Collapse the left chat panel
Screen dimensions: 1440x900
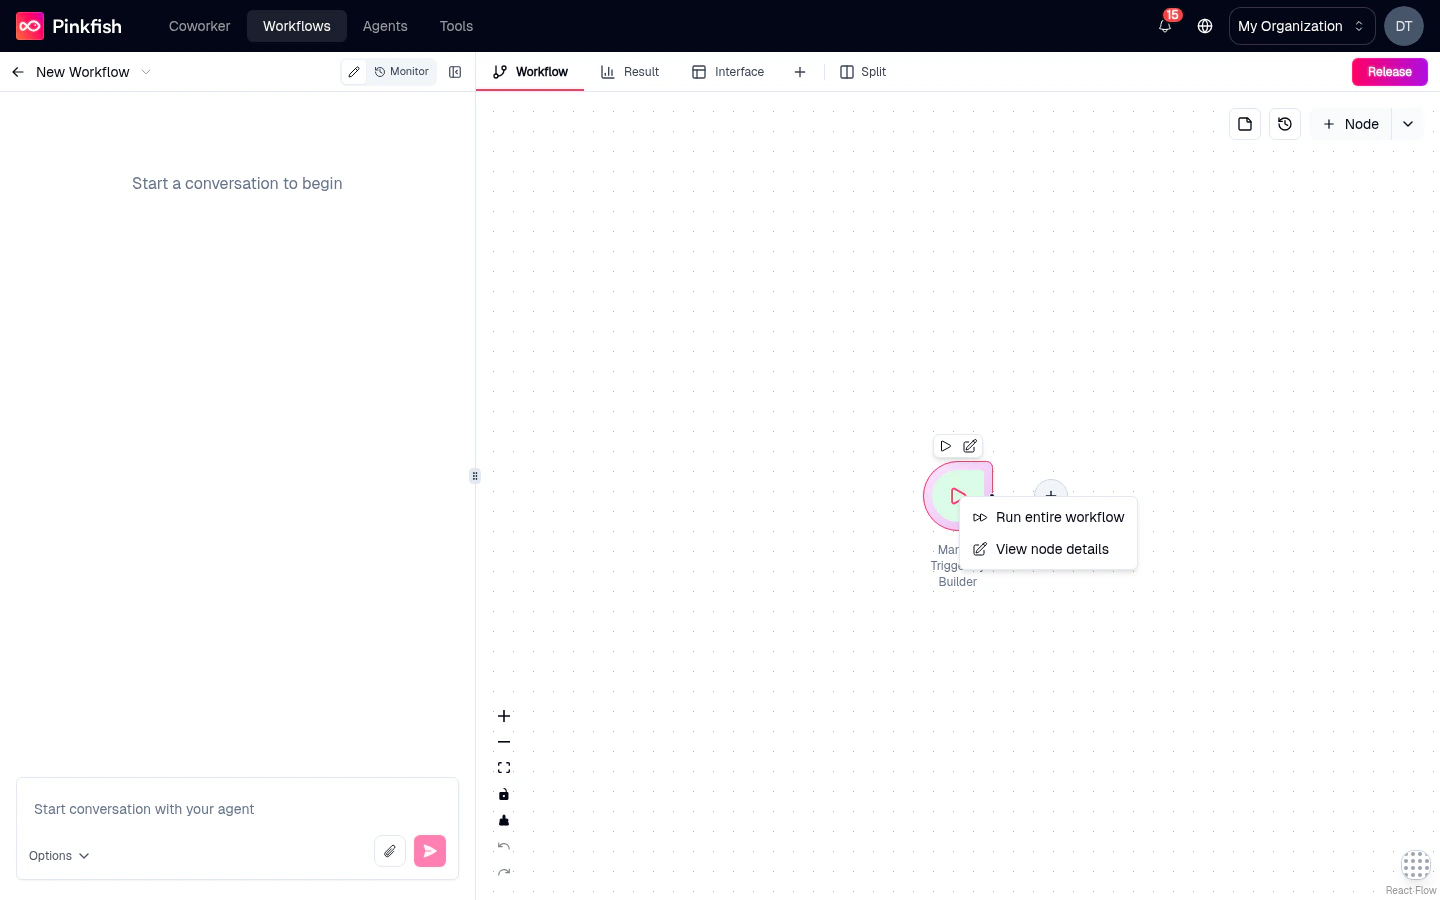click(x=455, y=72)
